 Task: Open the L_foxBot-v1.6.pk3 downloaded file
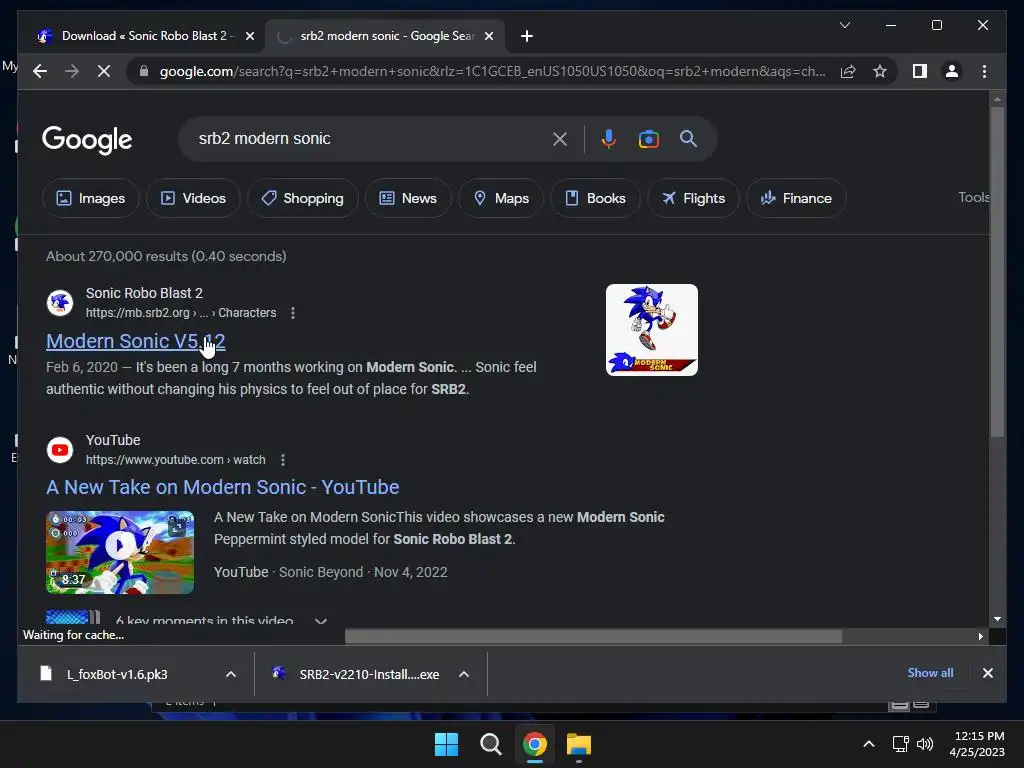(118, 674)
